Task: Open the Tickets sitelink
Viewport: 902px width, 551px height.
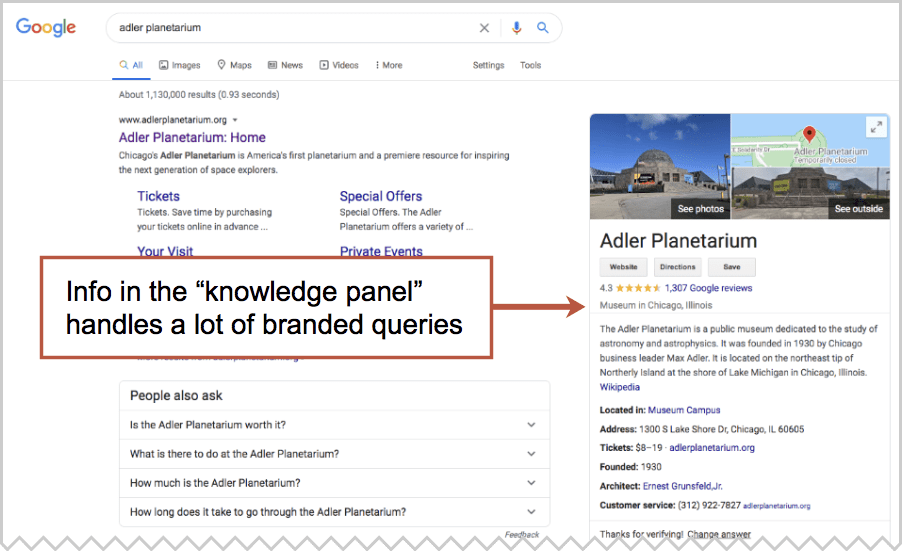Action: (158, 196)
